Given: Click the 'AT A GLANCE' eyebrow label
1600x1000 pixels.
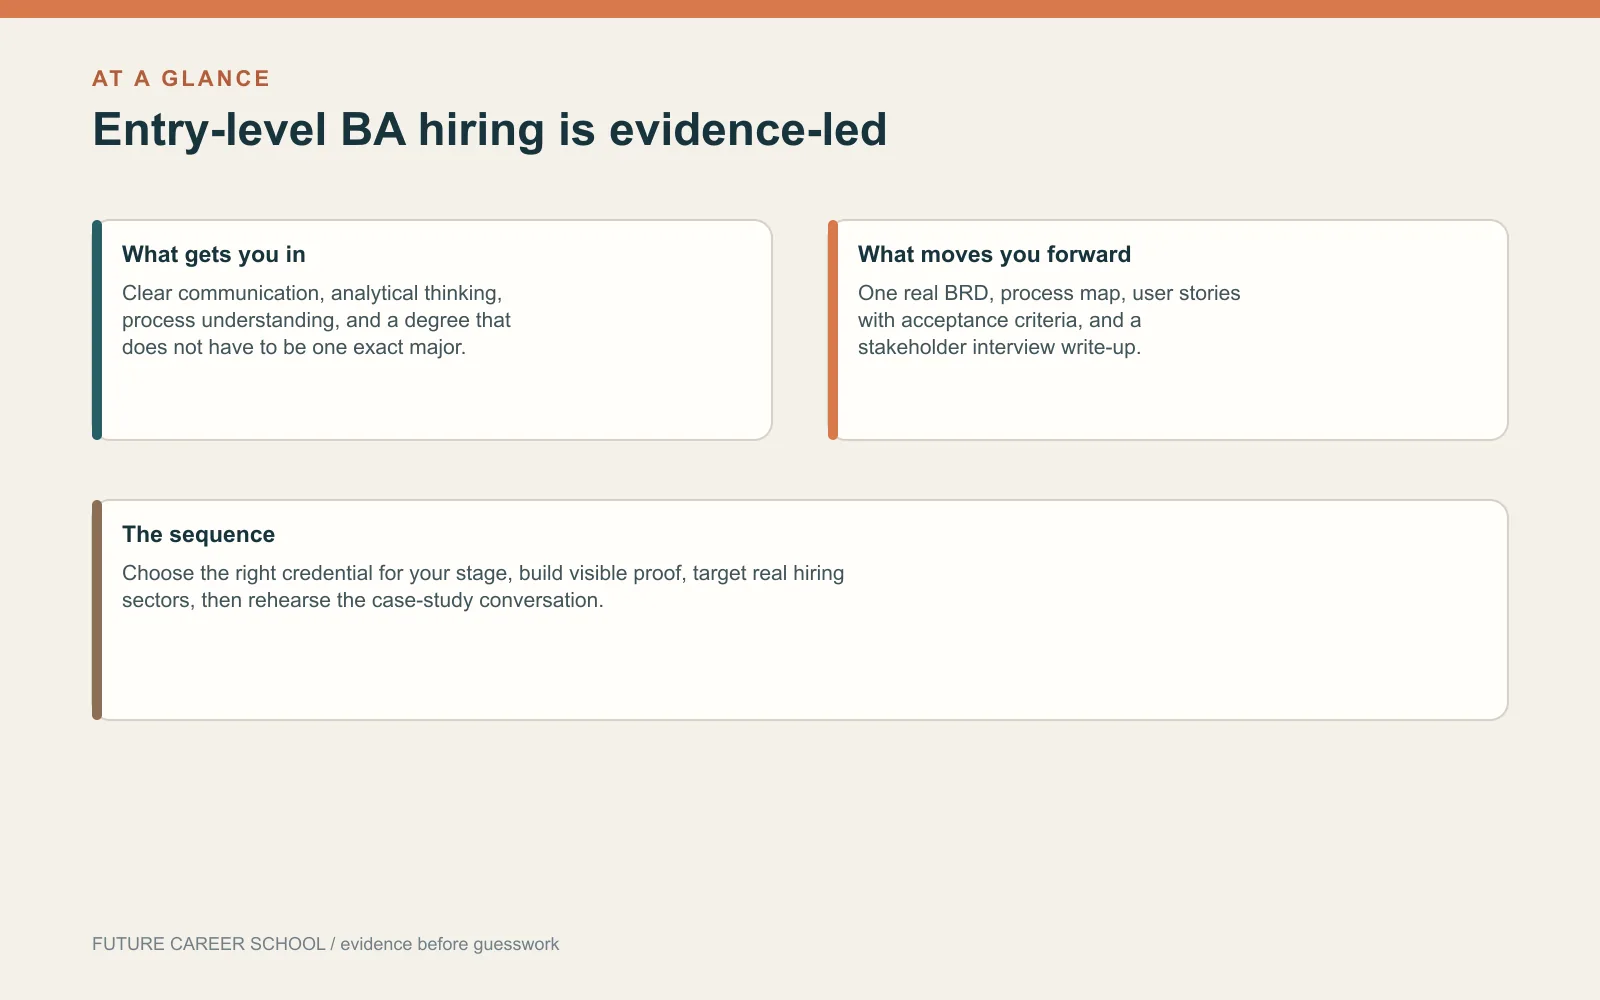Looking at the screenshot, I should pyautogui.click(x=181, y=79).
